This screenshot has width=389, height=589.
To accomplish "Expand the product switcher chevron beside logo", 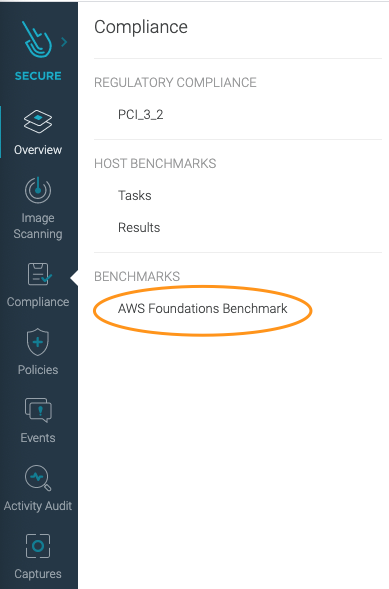I will pyautogui.click(x=64, y=42).
